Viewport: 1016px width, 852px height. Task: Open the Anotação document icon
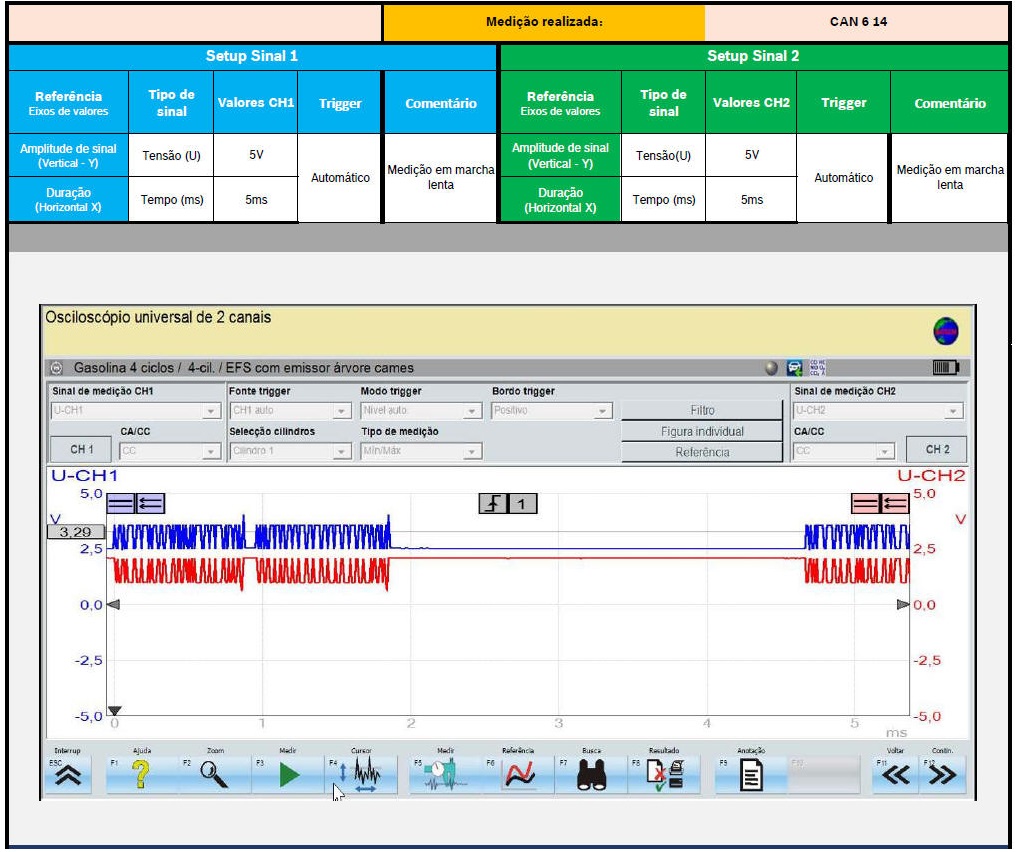pos(750,775)
